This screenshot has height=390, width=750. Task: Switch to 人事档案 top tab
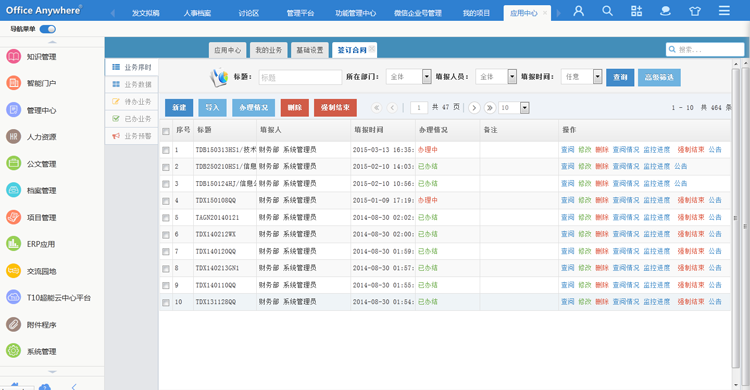pos(197,13)
